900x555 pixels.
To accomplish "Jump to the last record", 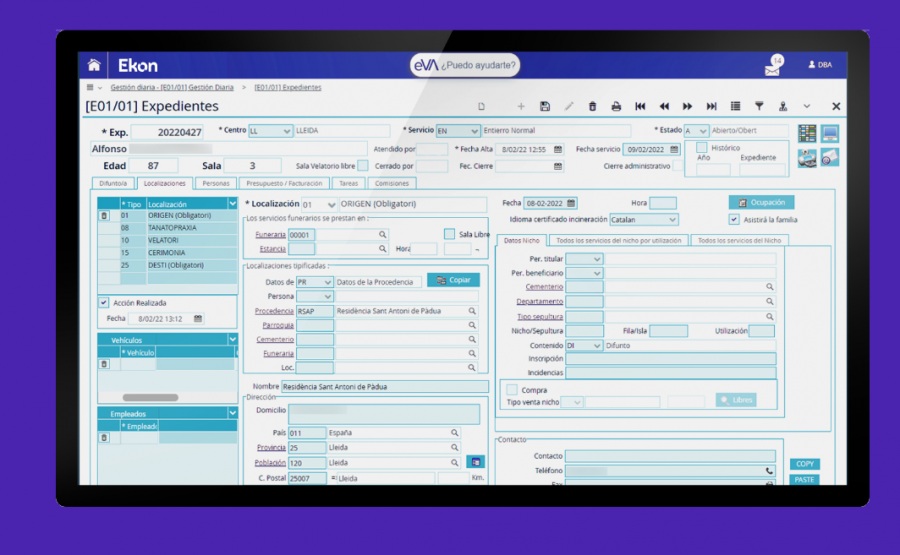I will (711, 106).
